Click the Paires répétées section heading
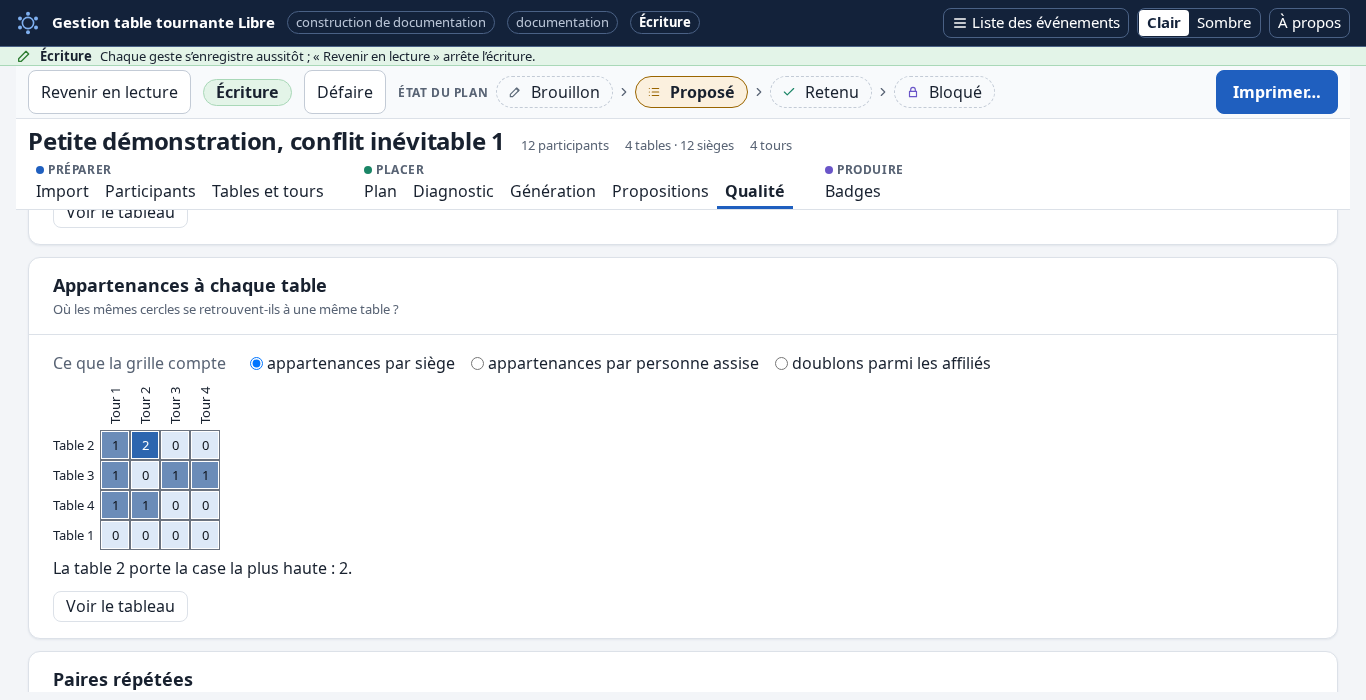 123,679
